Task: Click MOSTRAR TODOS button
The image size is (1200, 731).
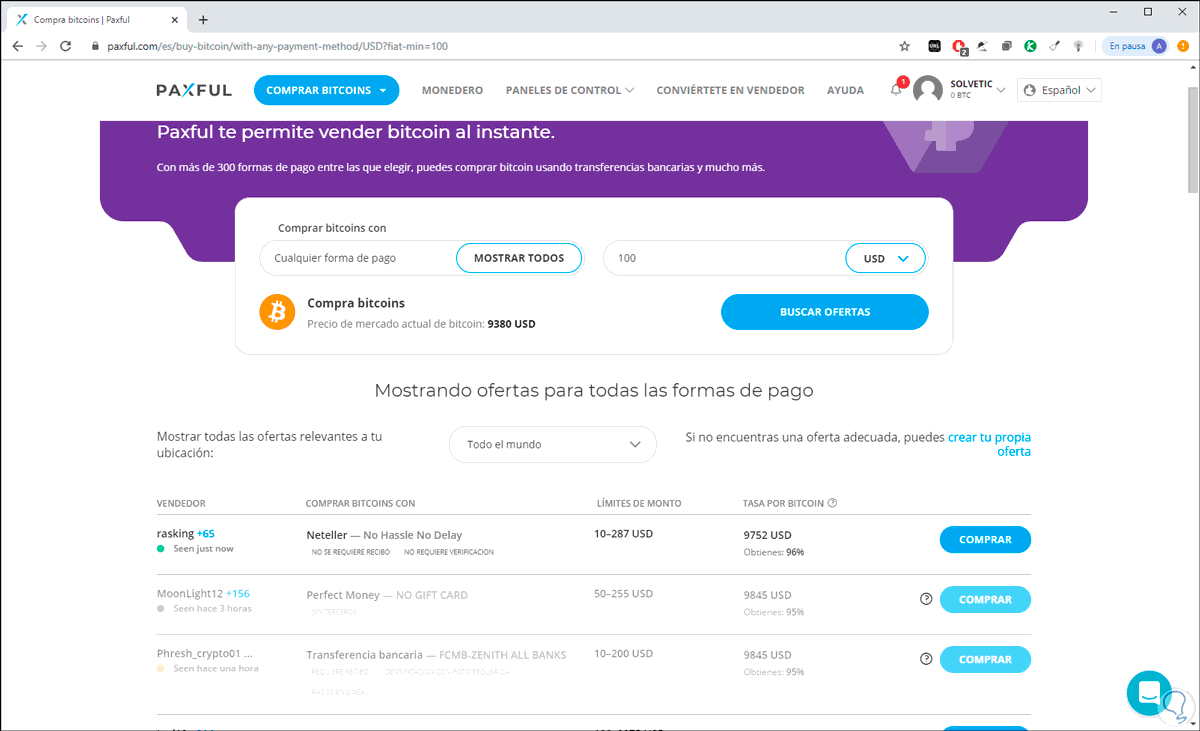Action: click(519, 258)
